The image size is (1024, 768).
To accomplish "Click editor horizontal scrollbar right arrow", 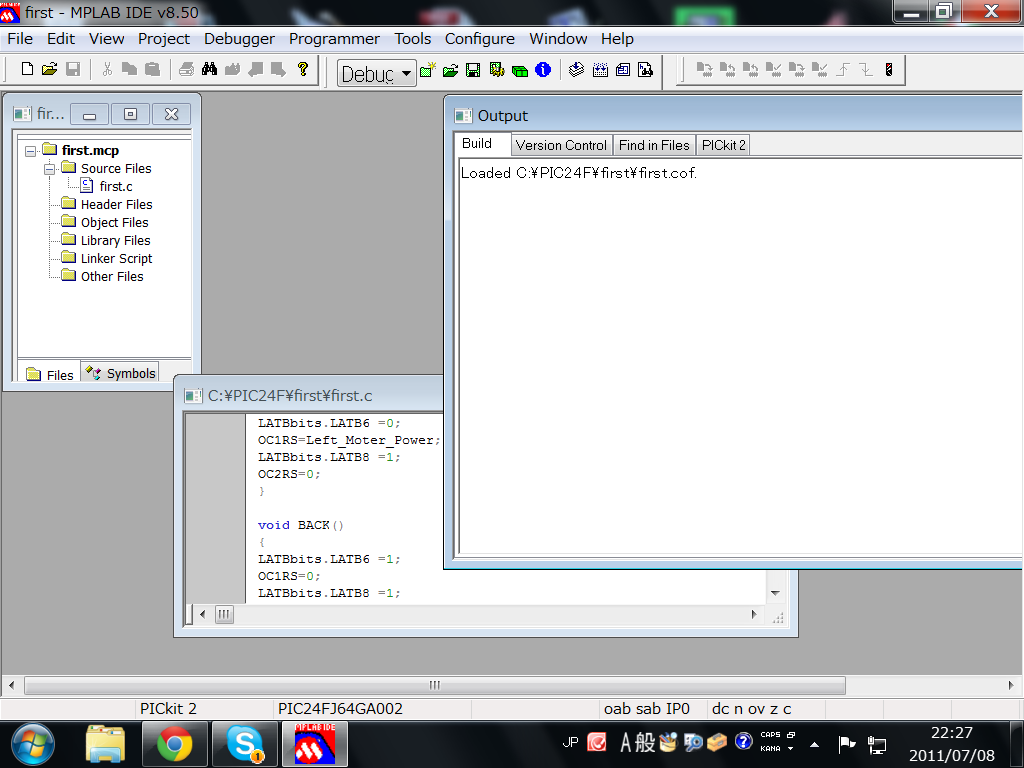I will 754,615.
